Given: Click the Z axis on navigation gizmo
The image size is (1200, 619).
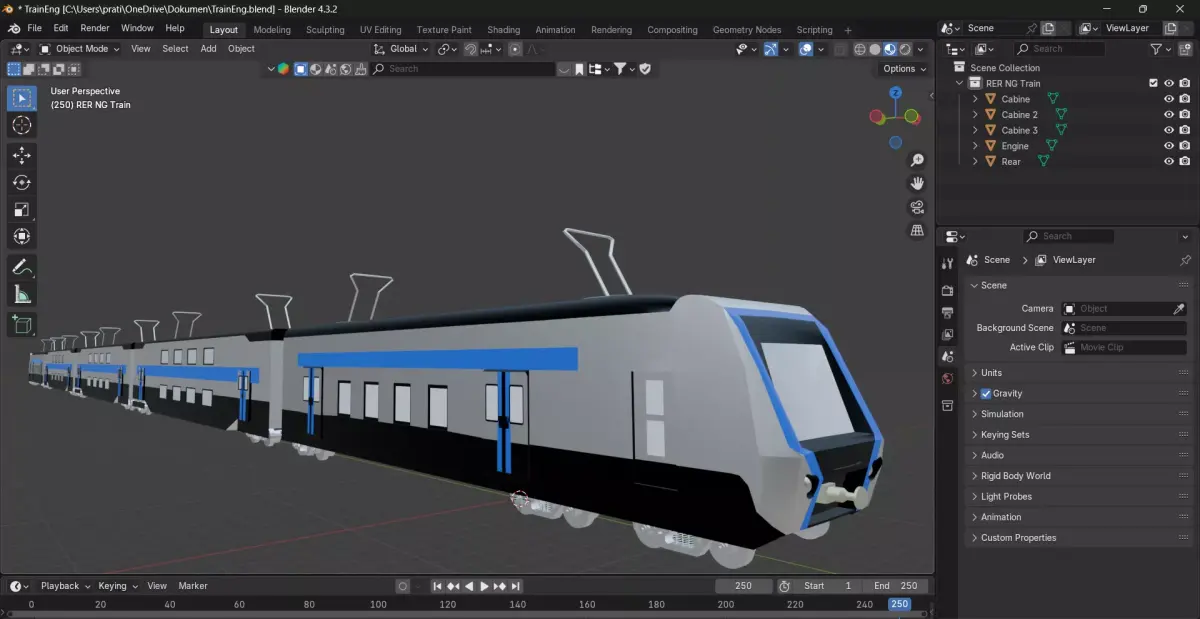Looking at the screenshot, I should click(896, 92).
